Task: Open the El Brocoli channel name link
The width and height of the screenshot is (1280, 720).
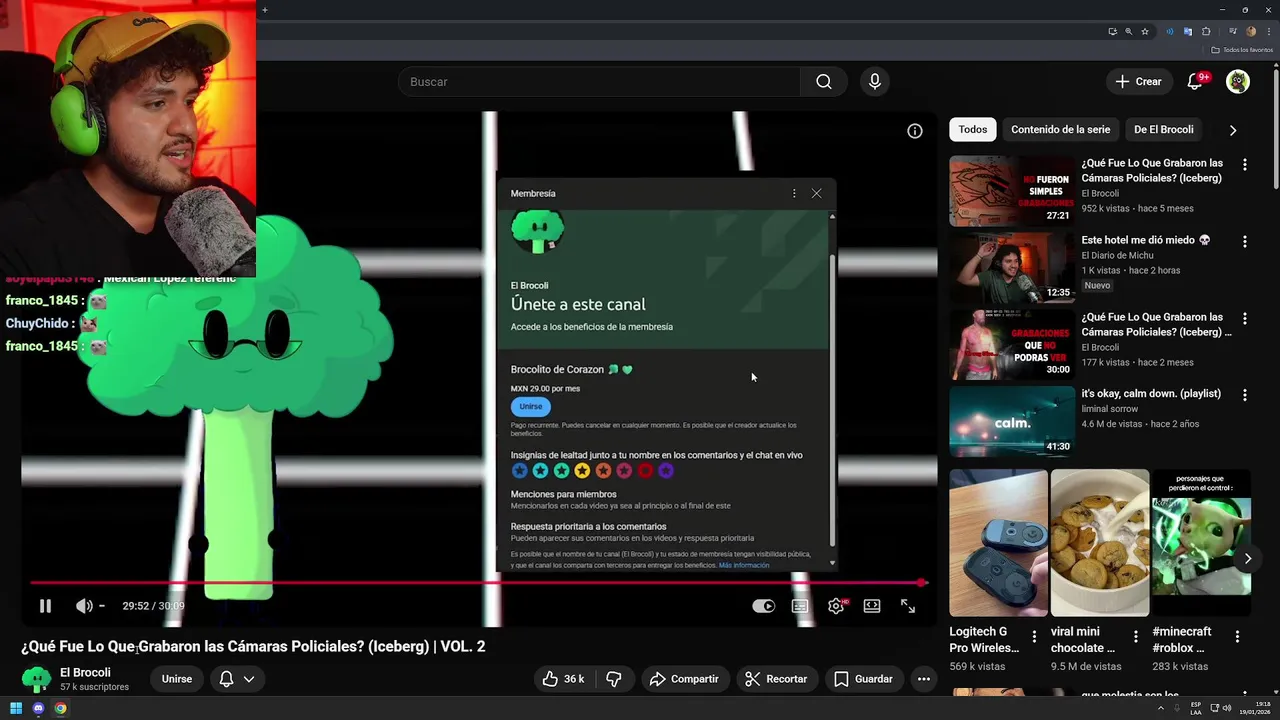Action: pyautogui.click(x=85, y=673)
